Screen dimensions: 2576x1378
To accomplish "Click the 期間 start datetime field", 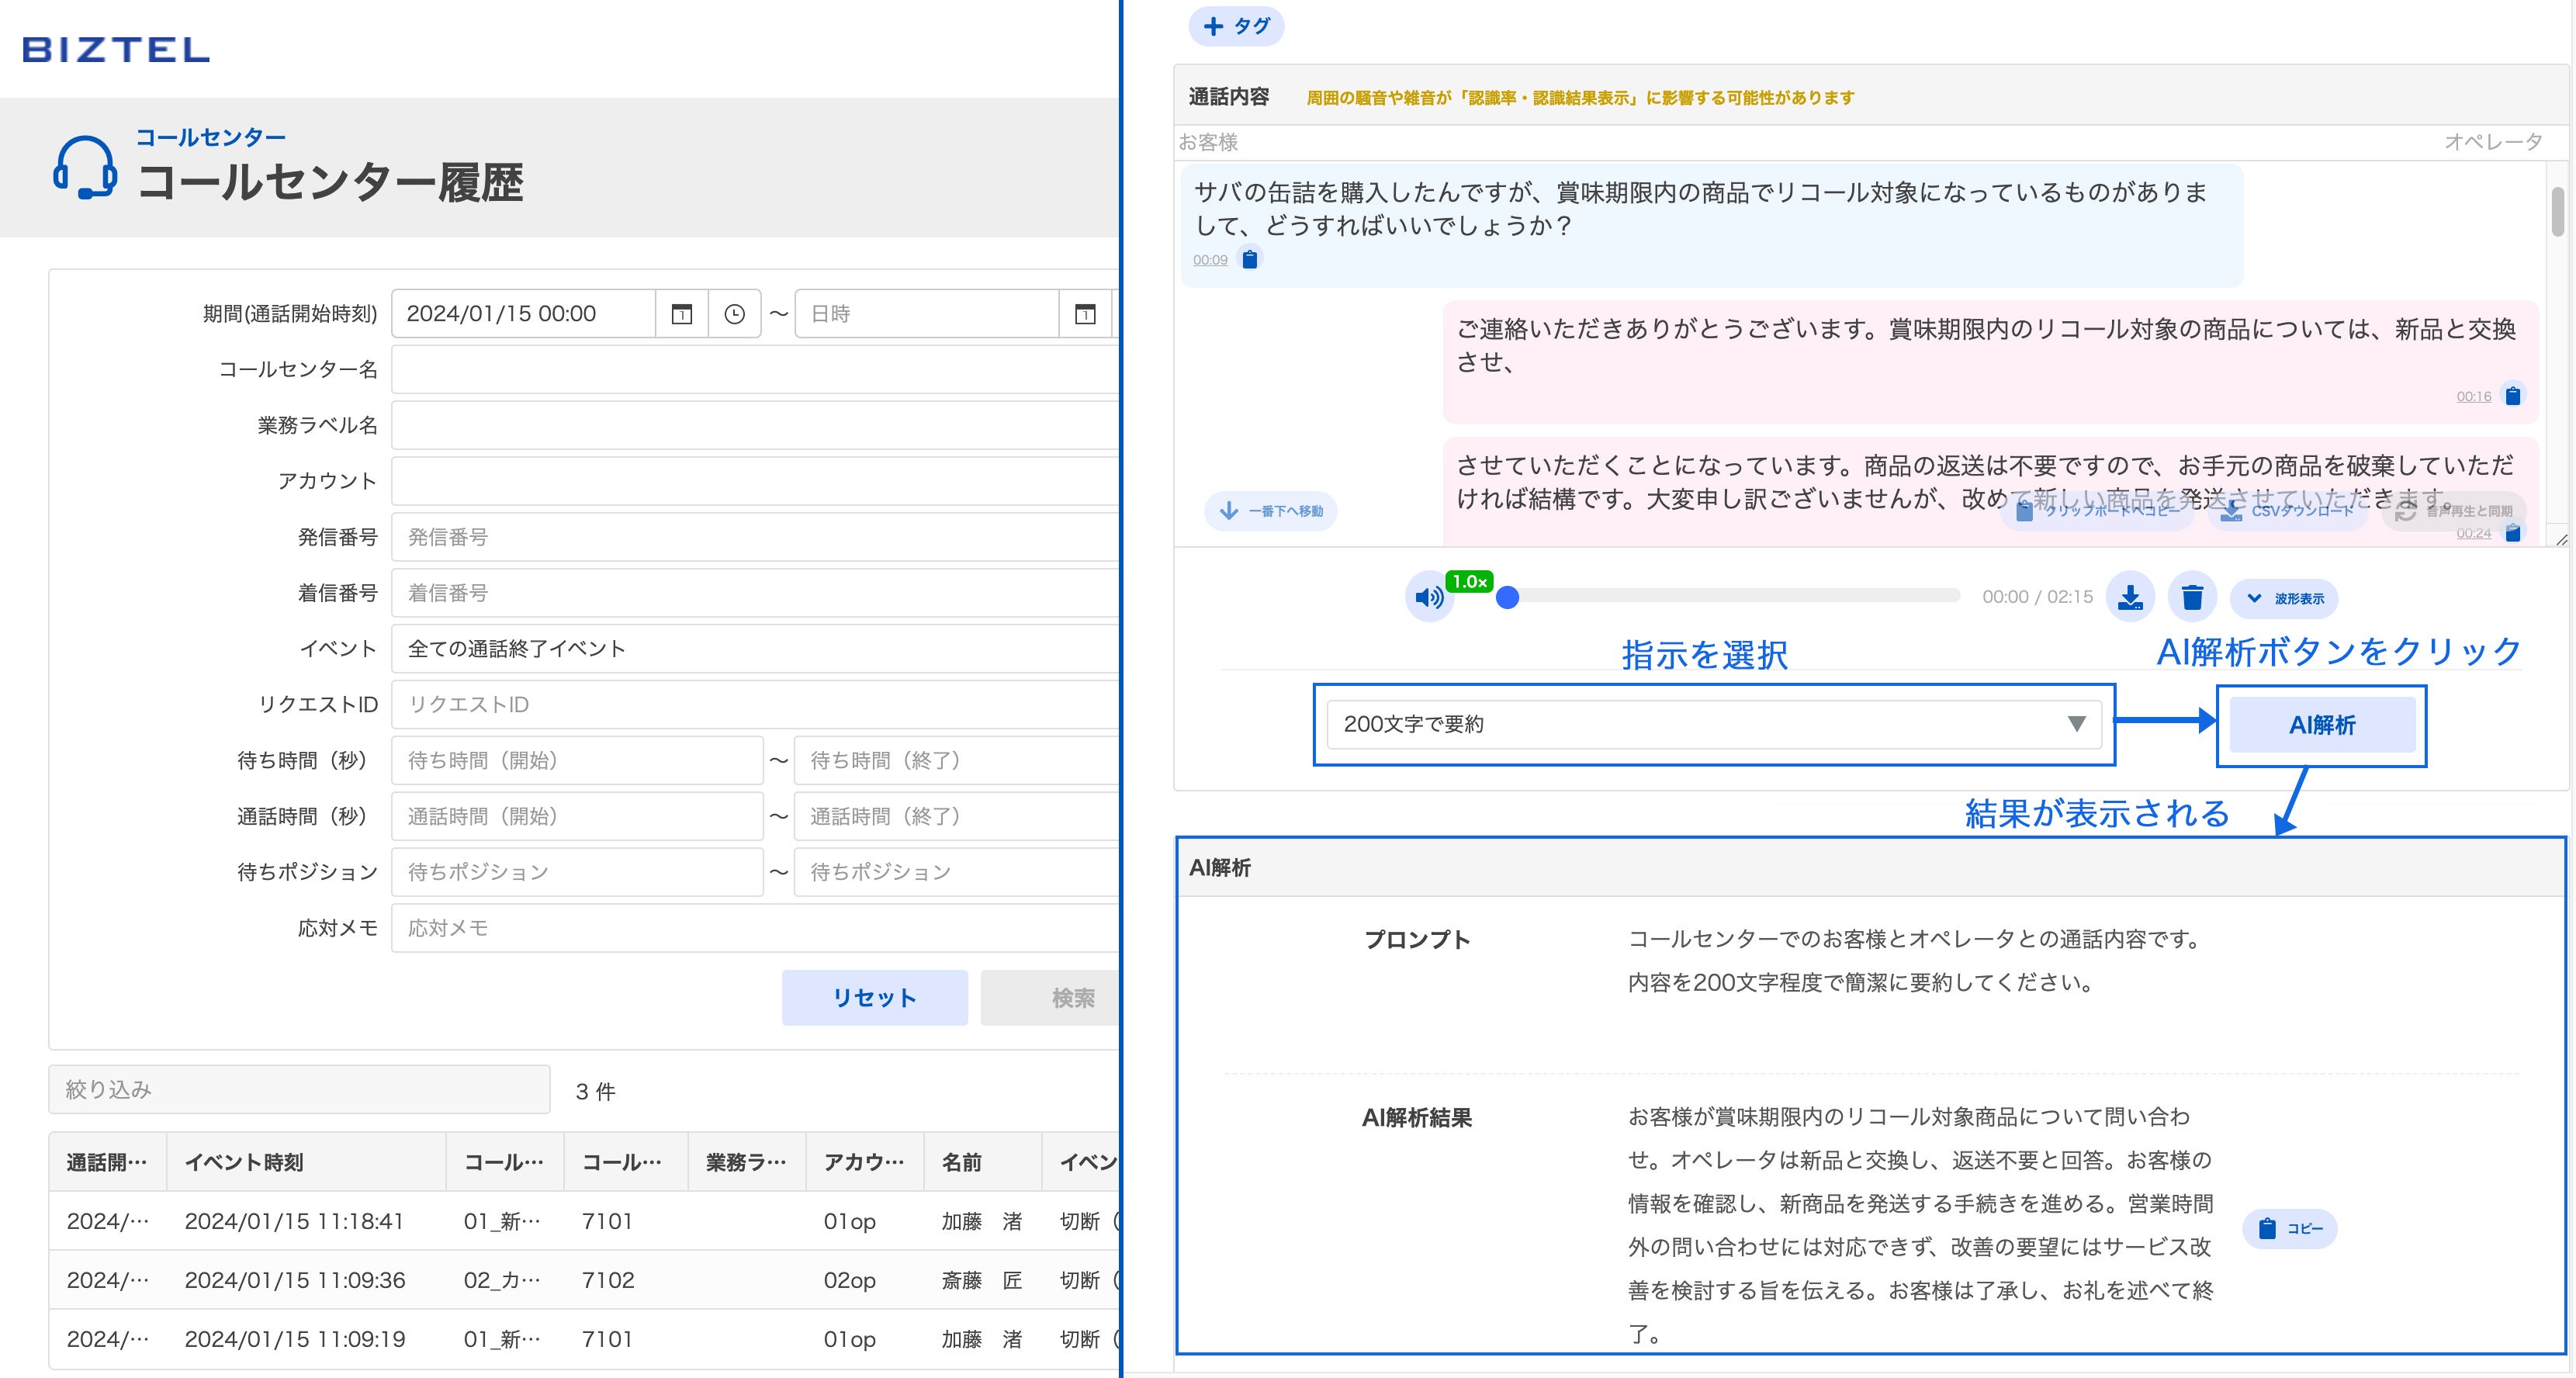I will (x=524, y=314).
